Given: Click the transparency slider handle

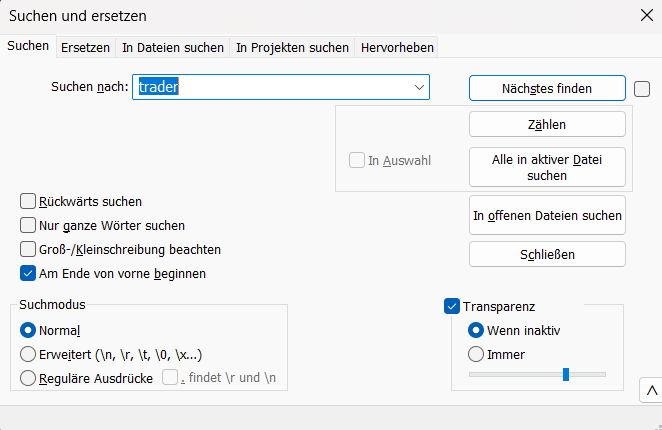Looking at the screenshot, I should pos(566,374).
